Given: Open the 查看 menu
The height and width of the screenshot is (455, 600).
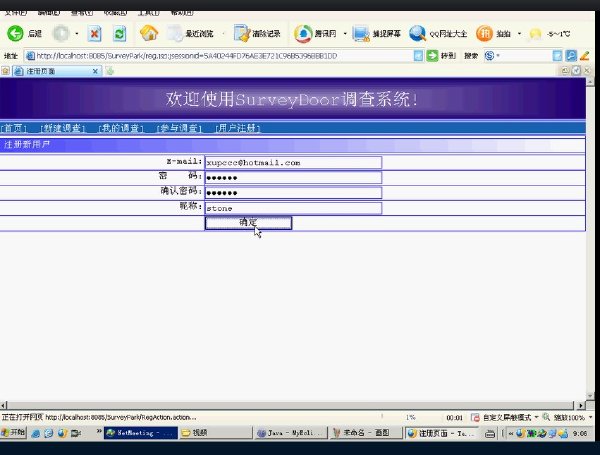Looking at the screenshot, I should pyautogui.click(x=82, y=13).
